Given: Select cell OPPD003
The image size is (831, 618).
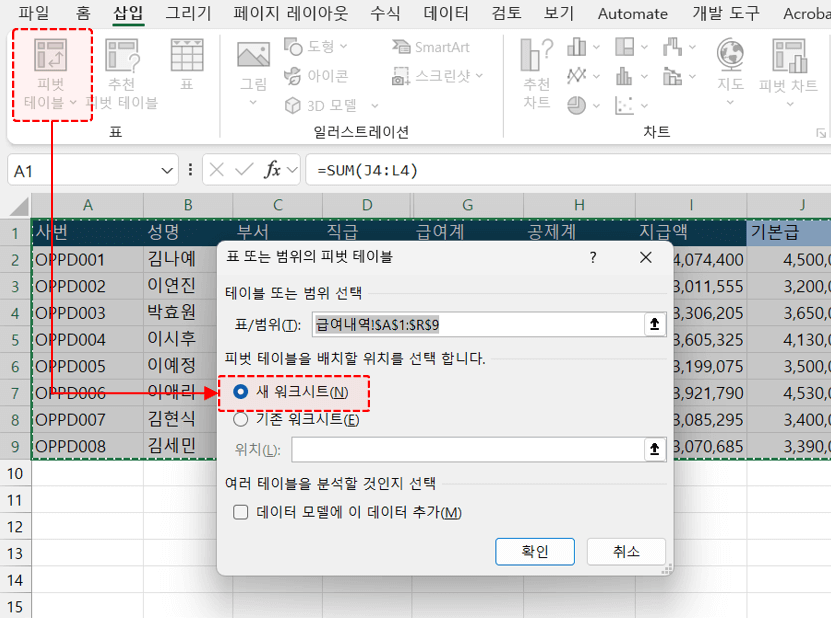Looking at the screenshot, I should (87, 313).
